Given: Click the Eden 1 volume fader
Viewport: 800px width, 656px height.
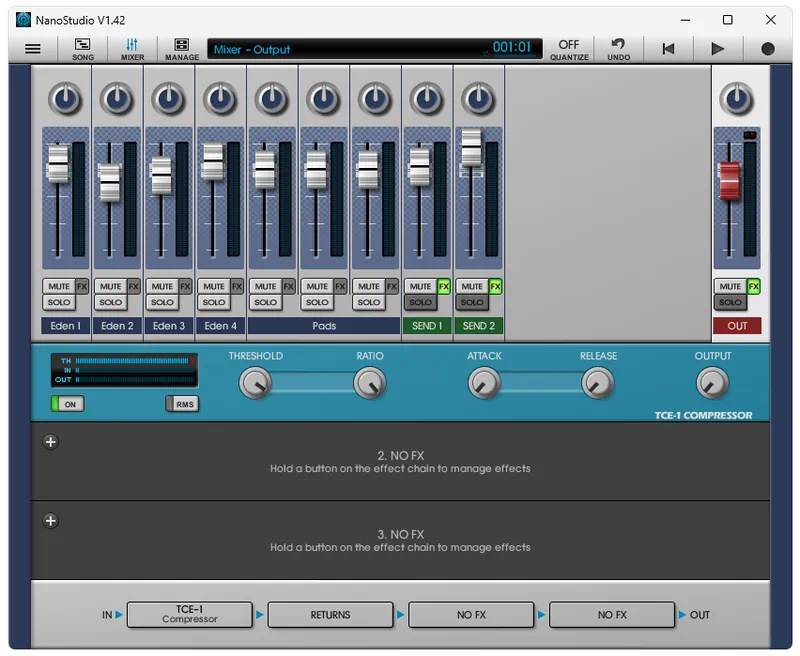Looking at the screenshot, I should click(x=58, y=164).
